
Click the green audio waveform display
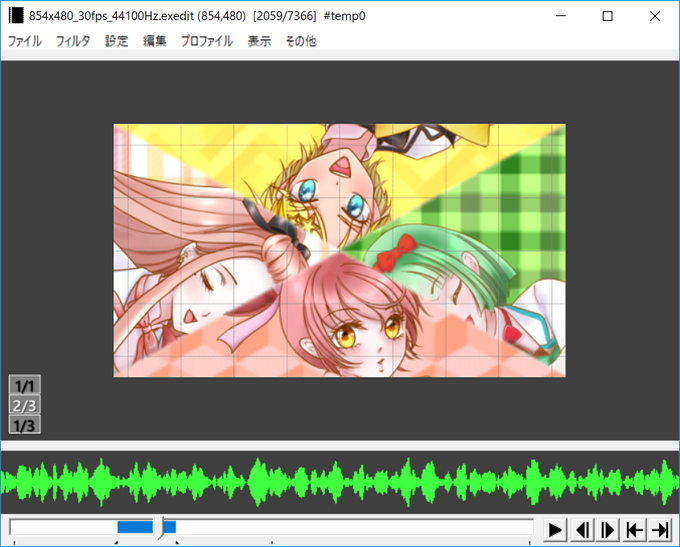340,482
